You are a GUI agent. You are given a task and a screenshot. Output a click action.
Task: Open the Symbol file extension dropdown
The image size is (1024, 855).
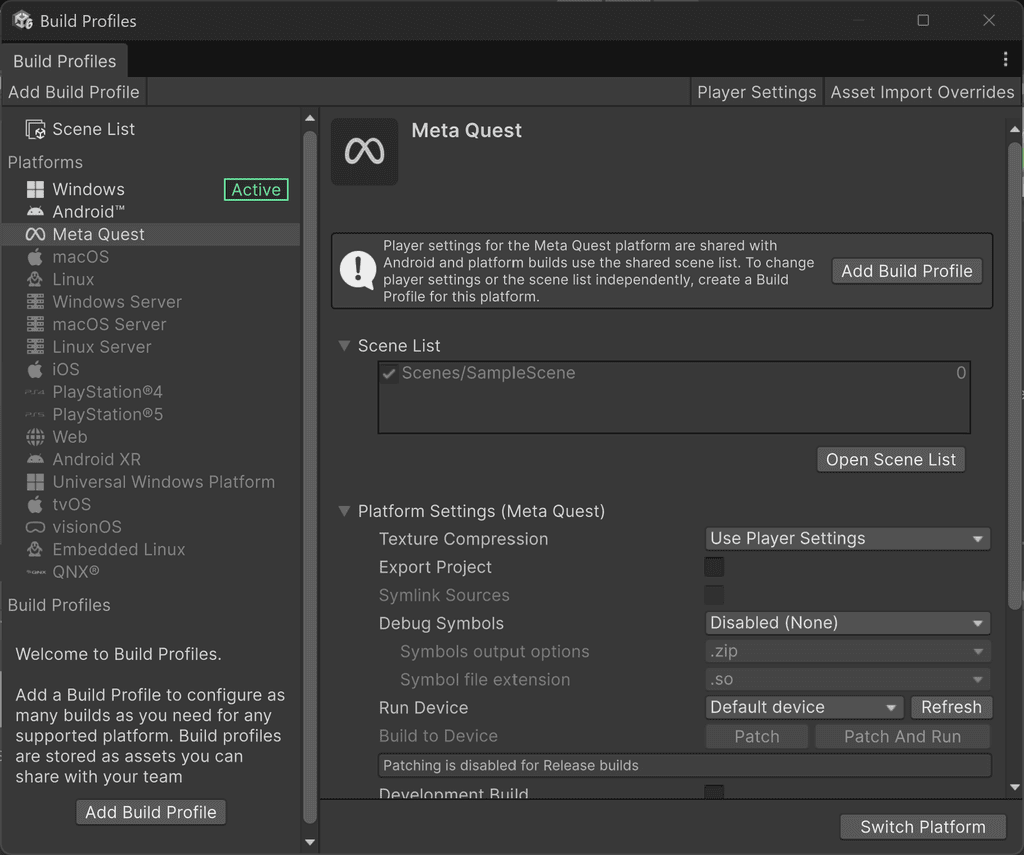tap(848, 679)
